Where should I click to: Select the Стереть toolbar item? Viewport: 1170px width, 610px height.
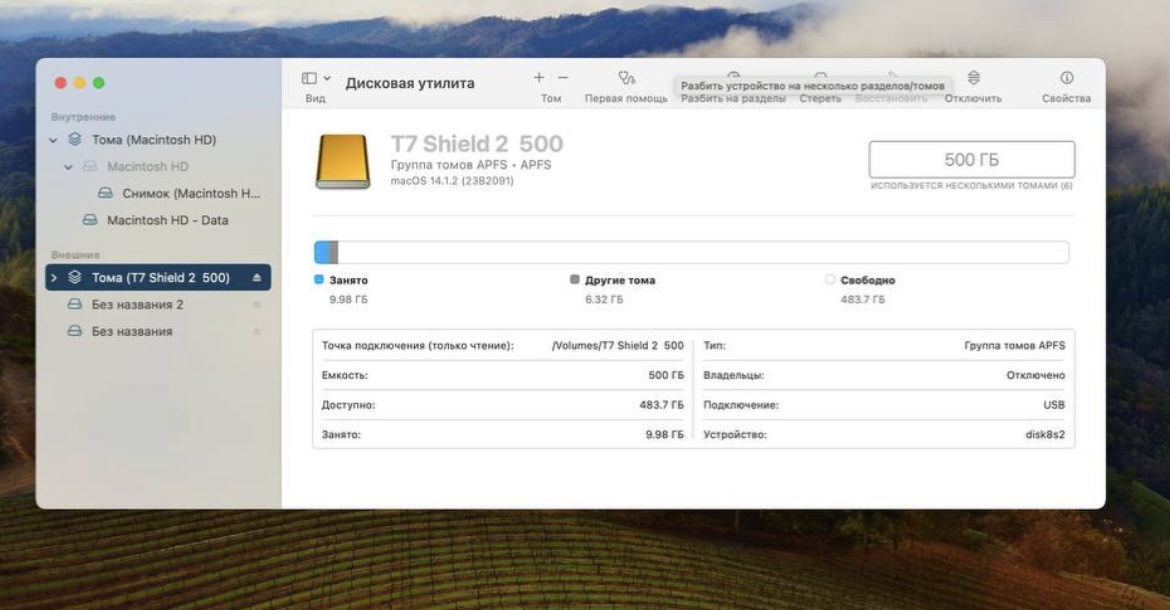pyautogui.click(x=820, y=98)
